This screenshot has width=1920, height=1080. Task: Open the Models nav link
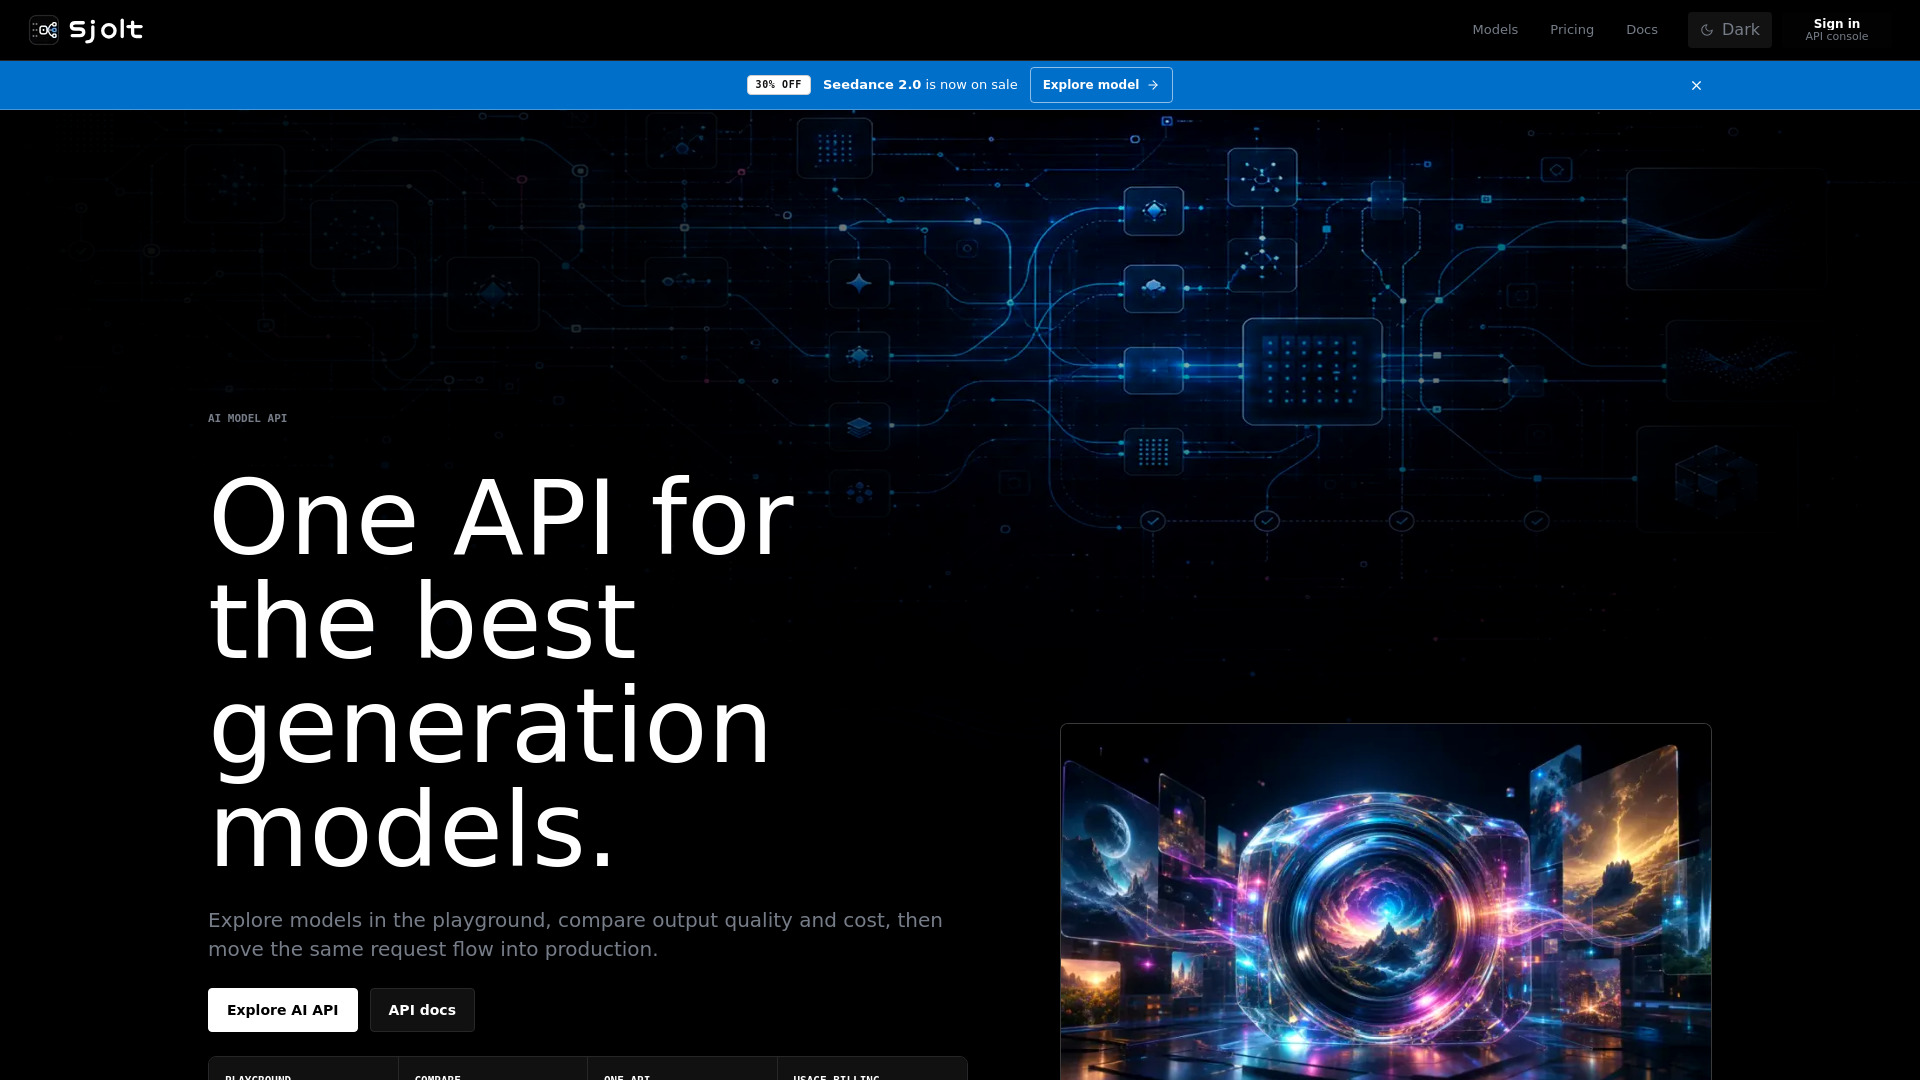pyautogui.click(x=1495, y=30)
